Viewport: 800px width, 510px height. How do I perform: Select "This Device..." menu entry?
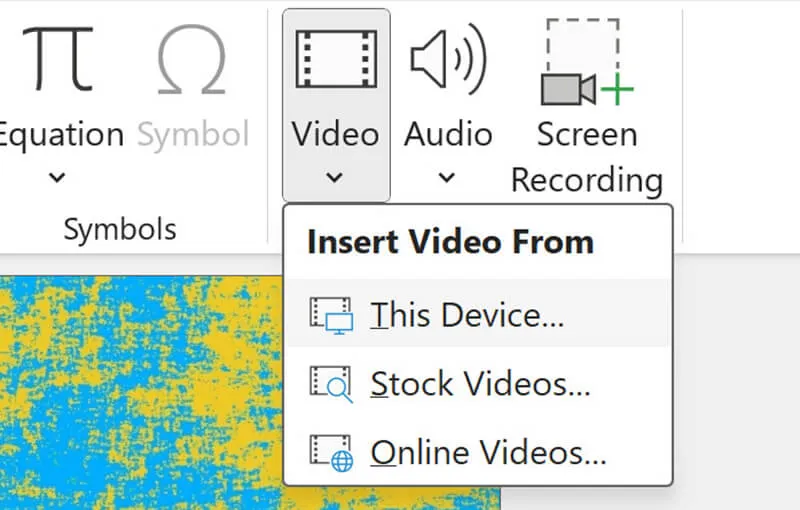(x=467, y=315)
